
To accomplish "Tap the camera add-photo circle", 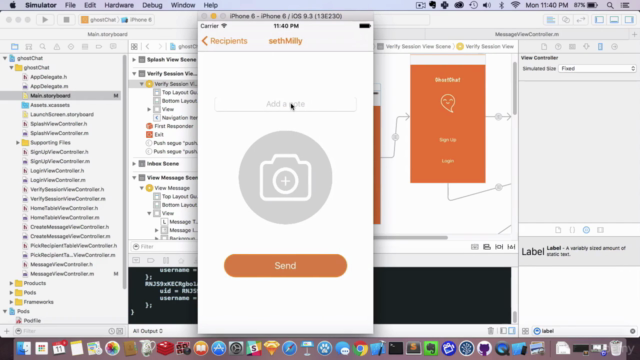I will click(x=285, y=178).
